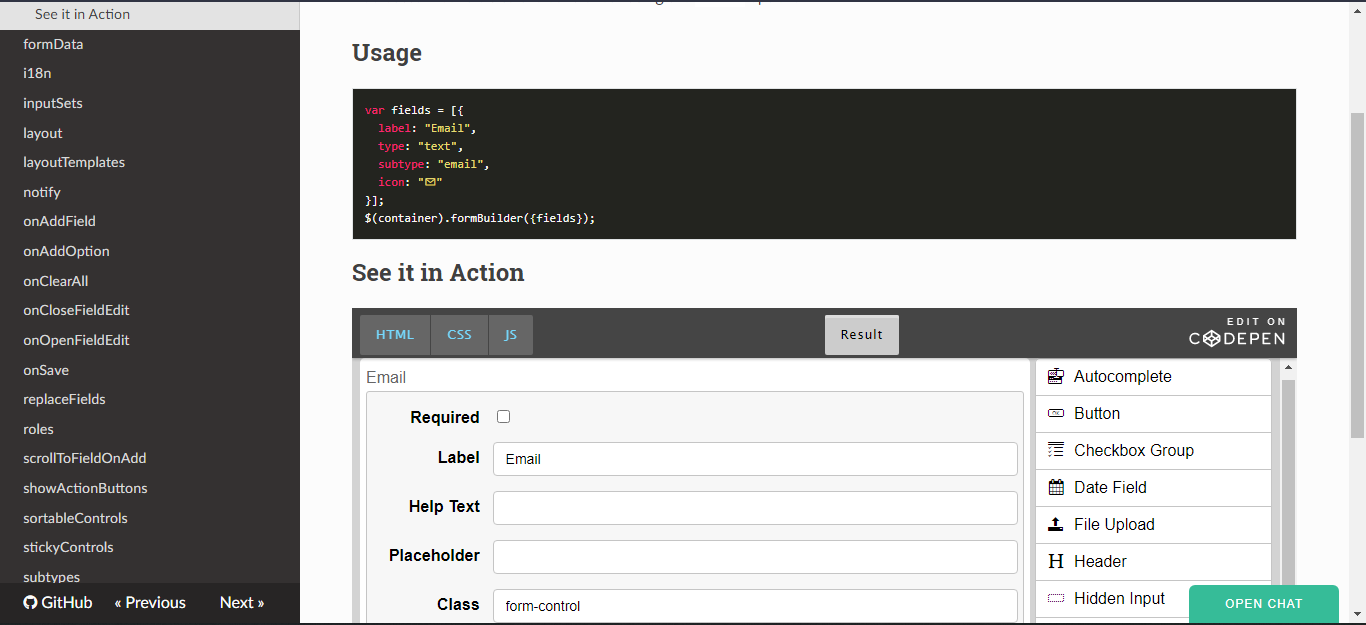Go to the Previous page
1366x625 pixels.
click(x=150, y=602)
